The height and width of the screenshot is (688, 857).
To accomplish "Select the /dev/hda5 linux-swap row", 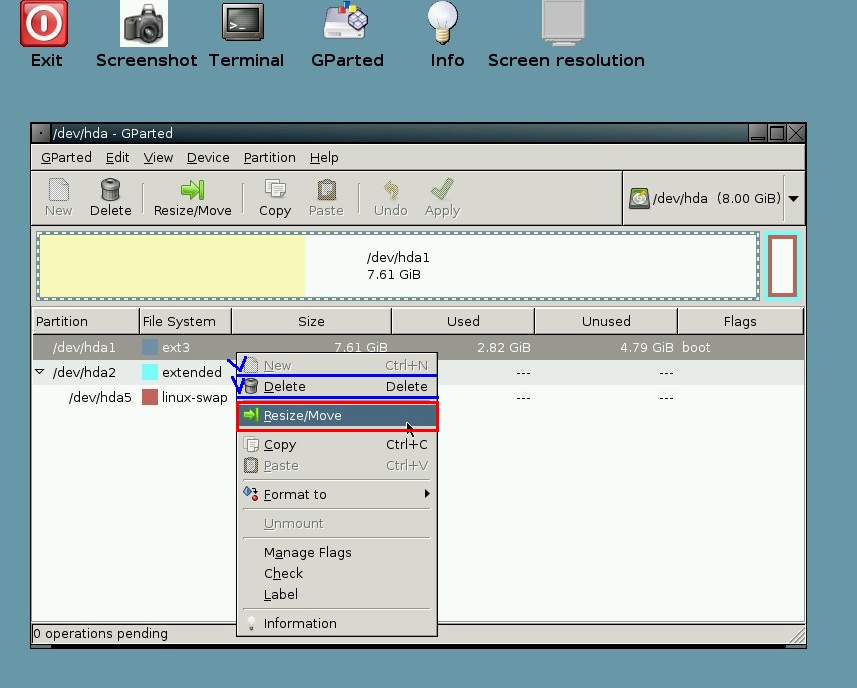I will (418, 397).
